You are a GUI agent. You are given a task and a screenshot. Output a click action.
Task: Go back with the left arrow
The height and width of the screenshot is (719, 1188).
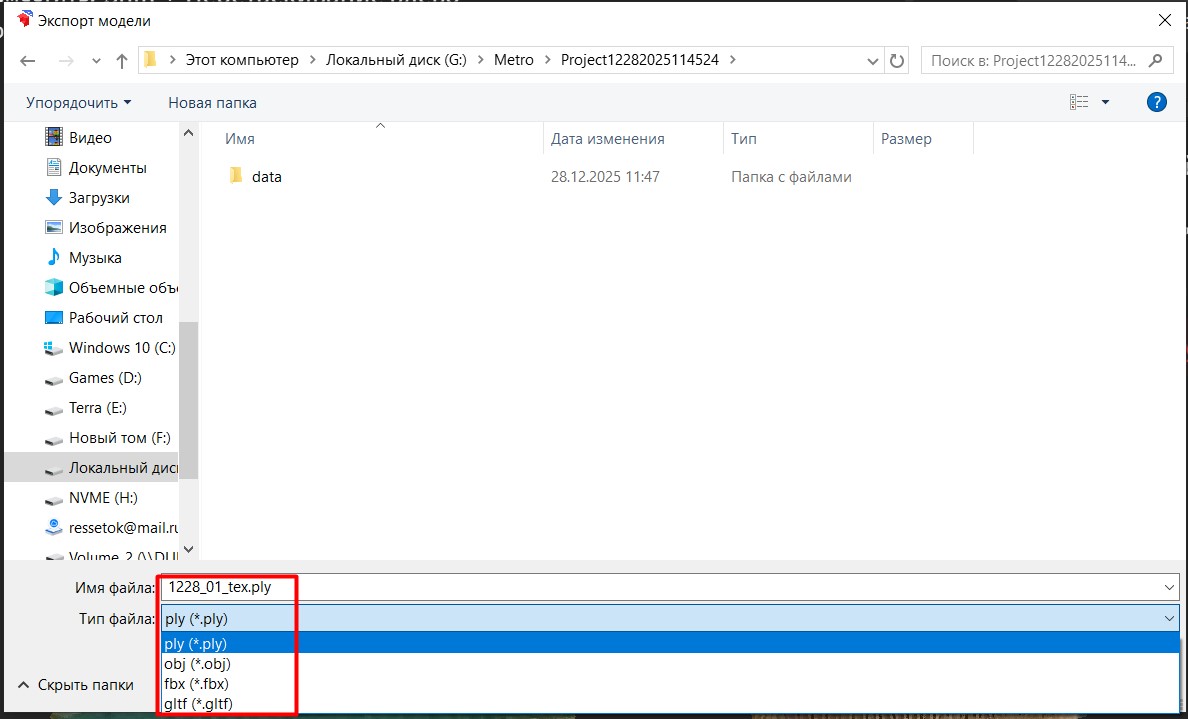click(x=28, y=61)
